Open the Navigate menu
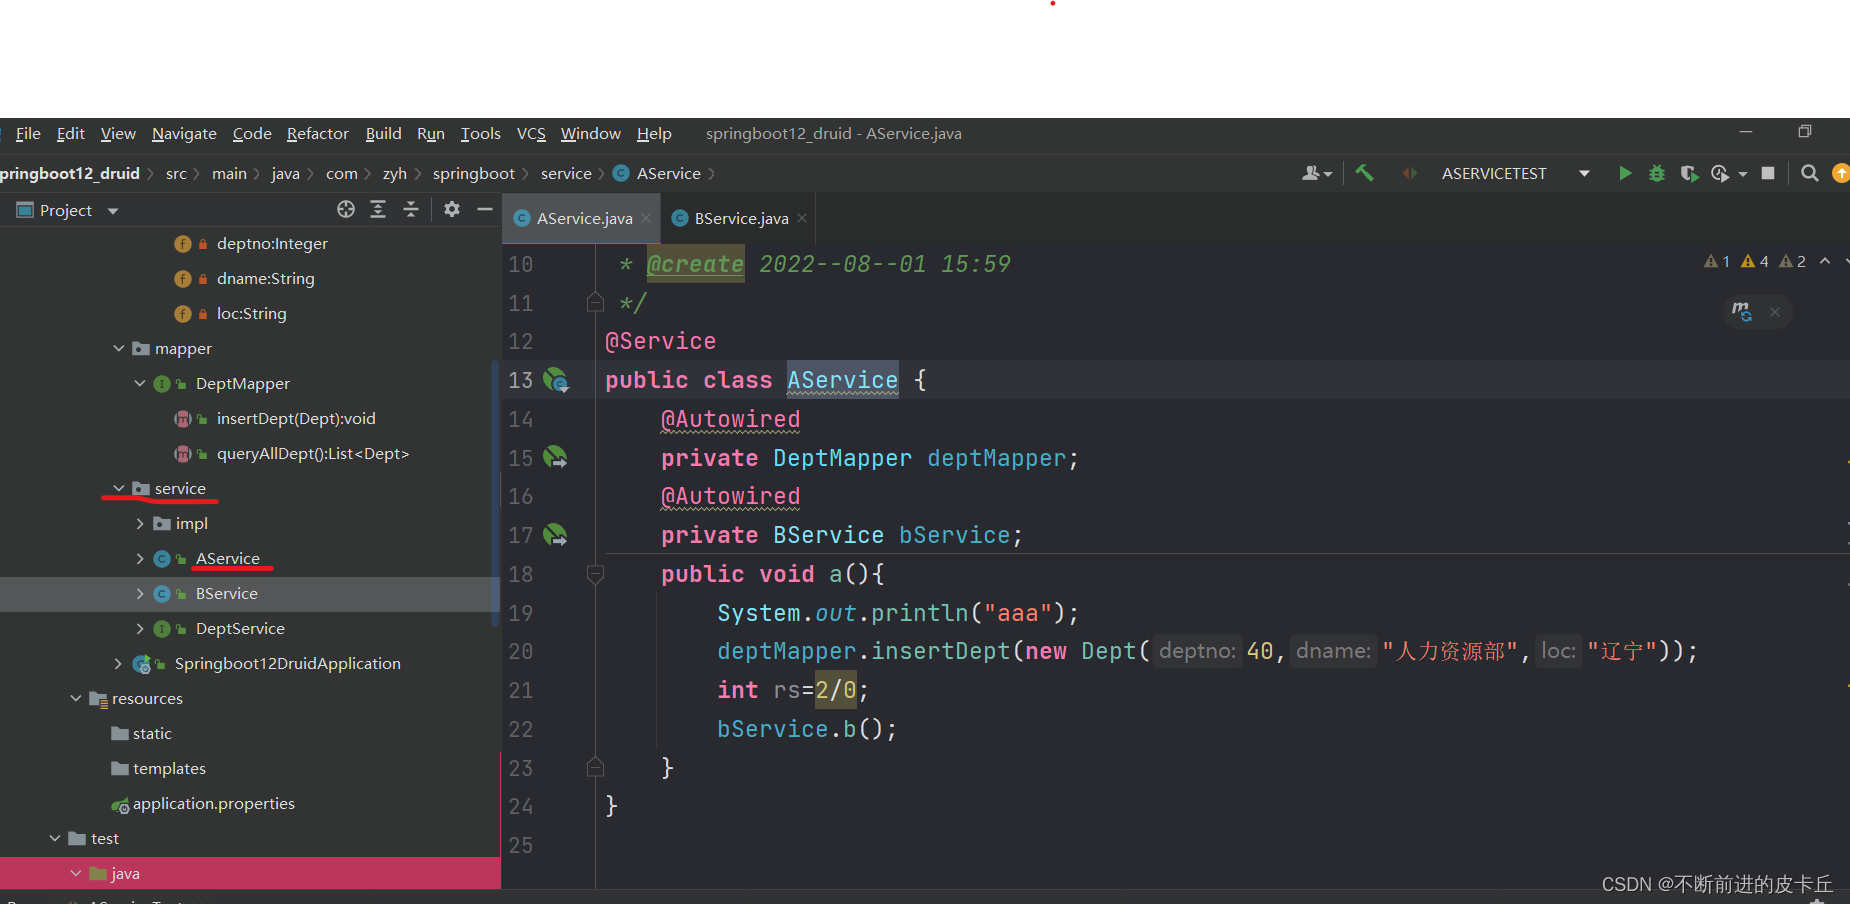The image size is (1850, 904). coord(184,133)
